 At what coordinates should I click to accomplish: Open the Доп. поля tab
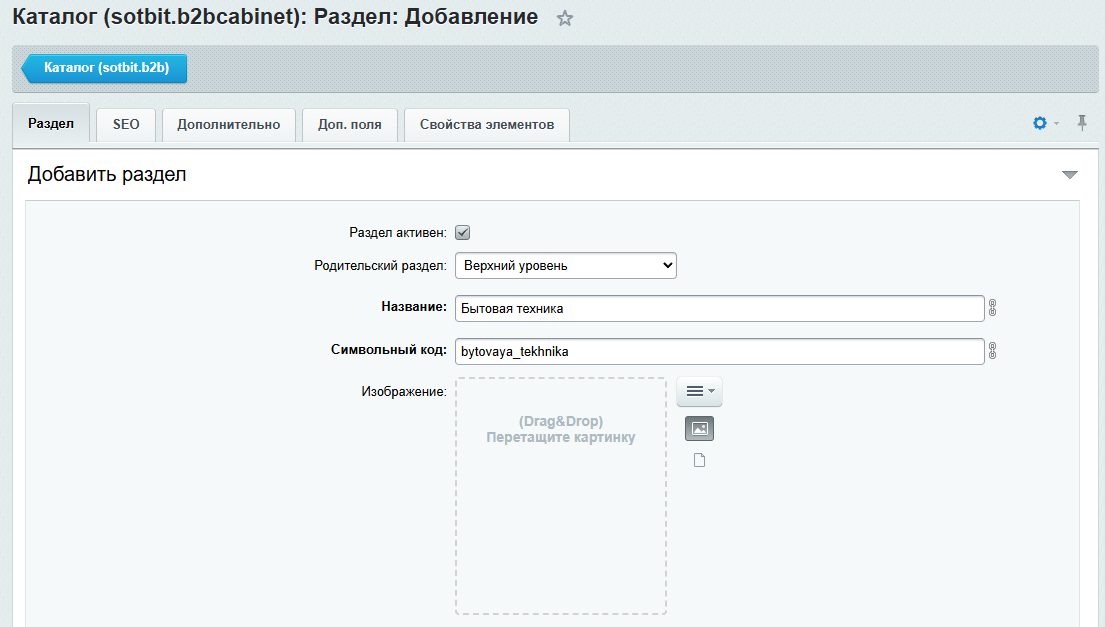coord(350,125)
